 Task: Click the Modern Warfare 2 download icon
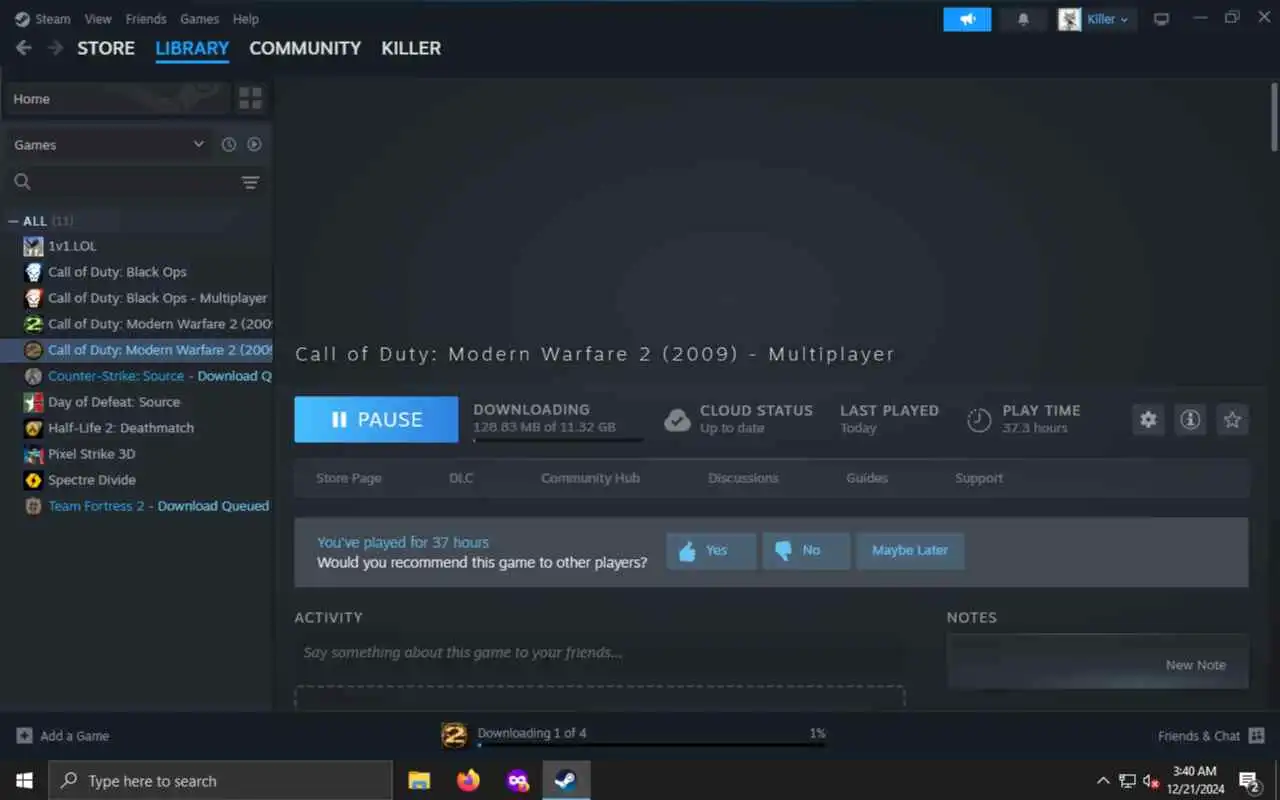454,736
